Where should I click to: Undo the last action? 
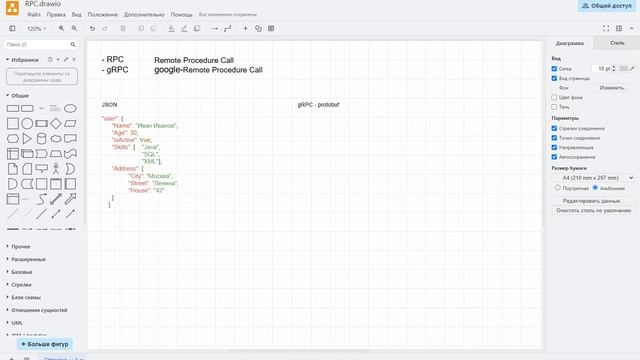[x=92, y=29]
